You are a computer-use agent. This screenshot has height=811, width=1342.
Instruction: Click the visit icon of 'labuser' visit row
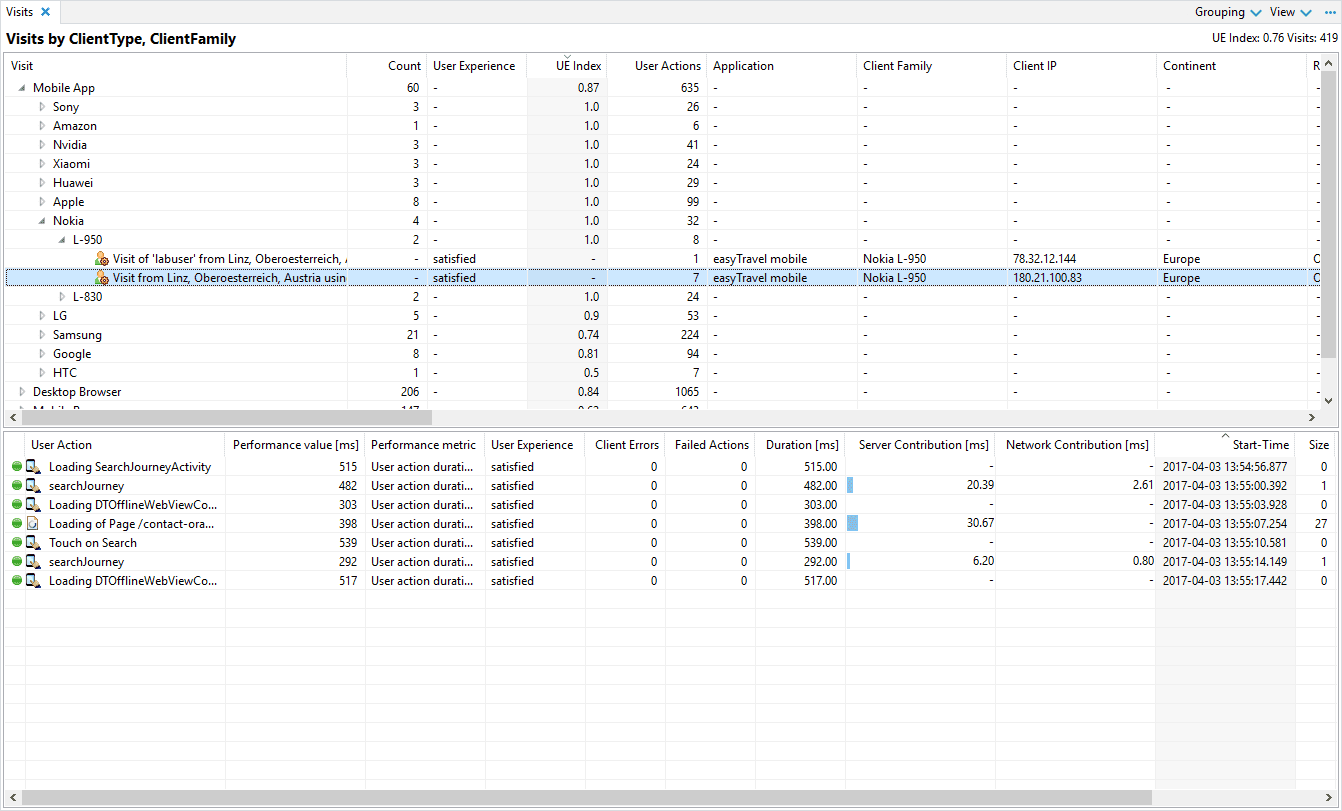(101, 259)
